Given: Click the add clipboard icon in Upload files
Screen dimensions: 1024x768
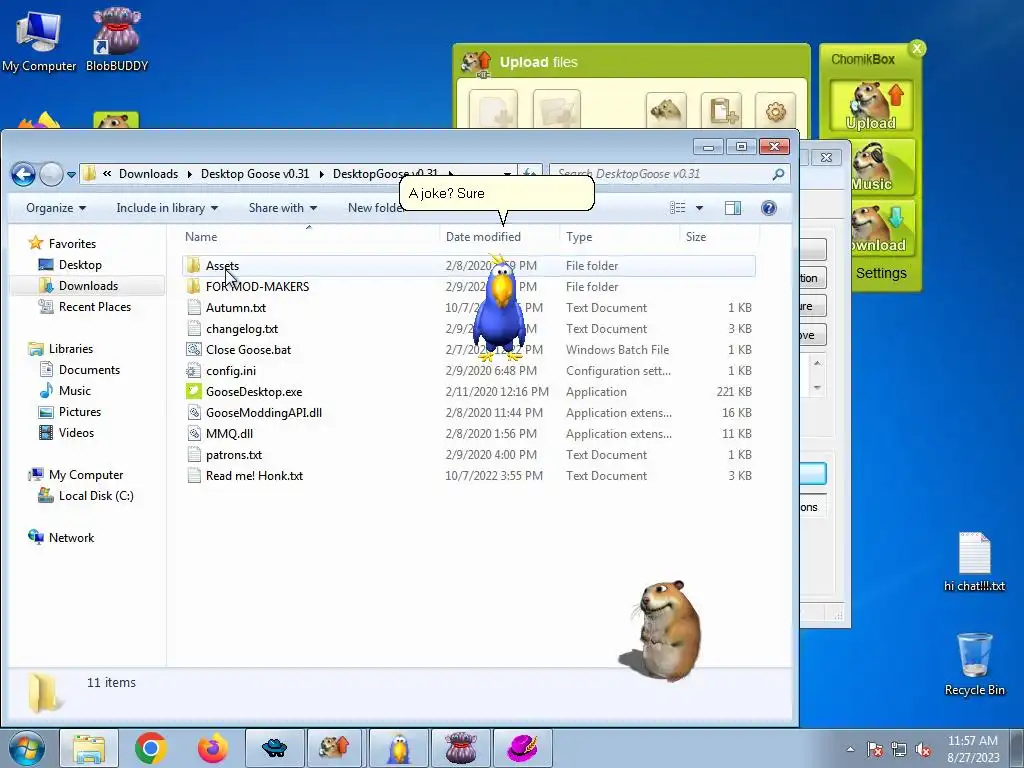Looking at the screenshot, I should (x=721, y=110).
